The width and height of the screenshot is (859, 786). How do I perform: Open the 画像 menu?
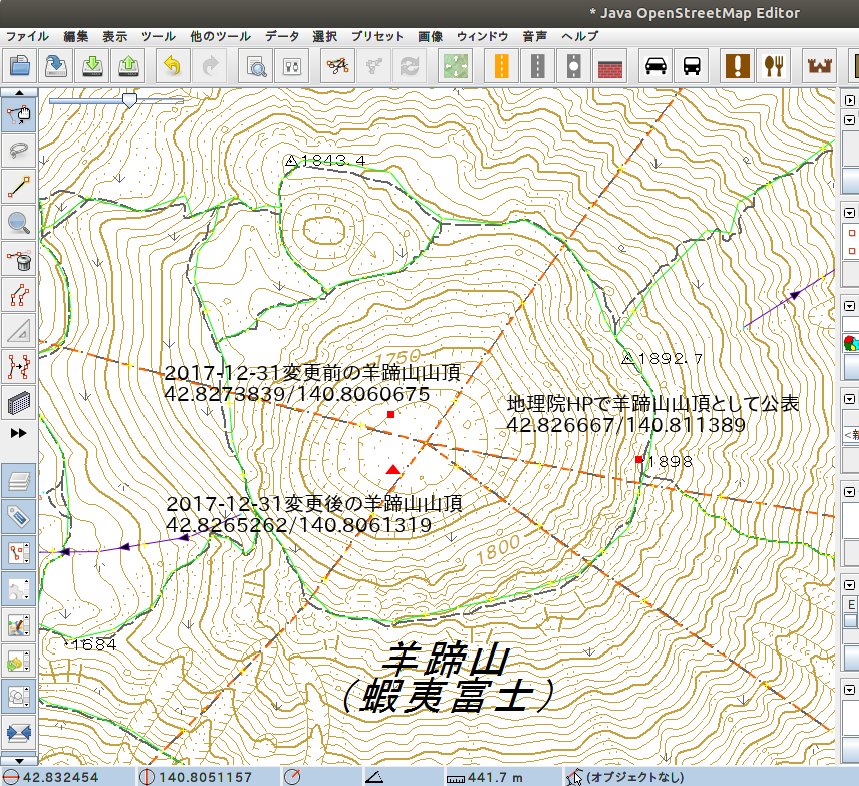point(430,36)
